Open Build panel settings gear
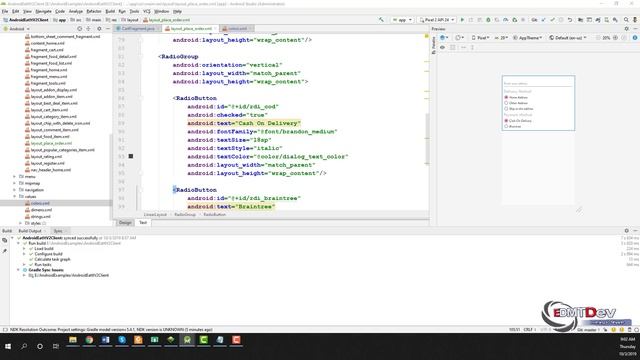This screenshot has width=640, height=360. pos(627,231)
